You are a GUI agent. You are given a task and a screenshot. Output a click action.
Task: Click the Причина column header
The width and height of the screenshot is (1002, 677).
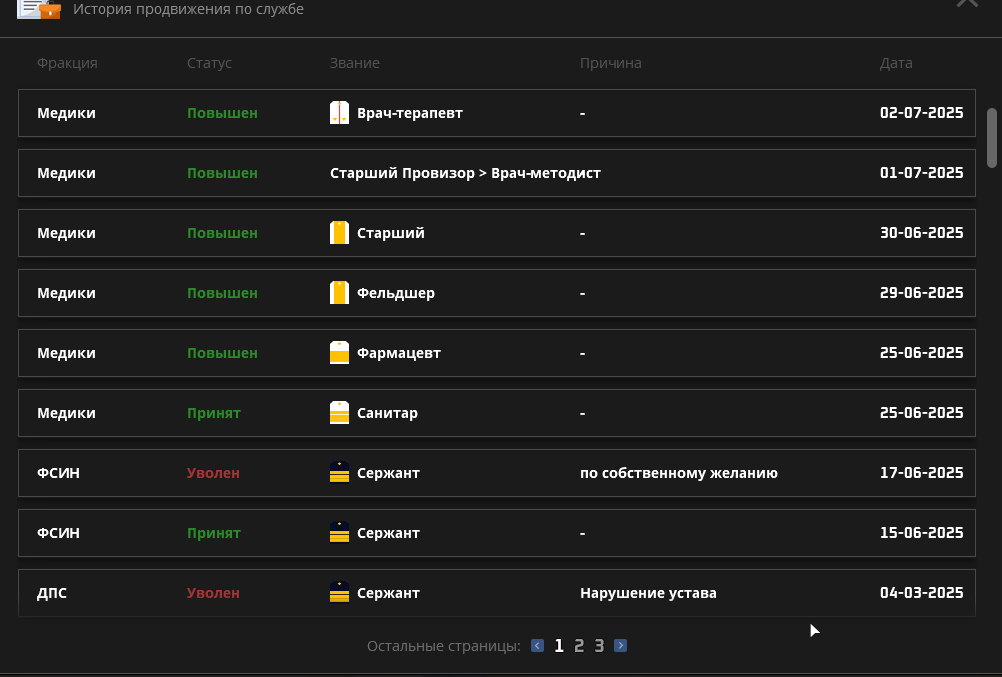point(610,63)
